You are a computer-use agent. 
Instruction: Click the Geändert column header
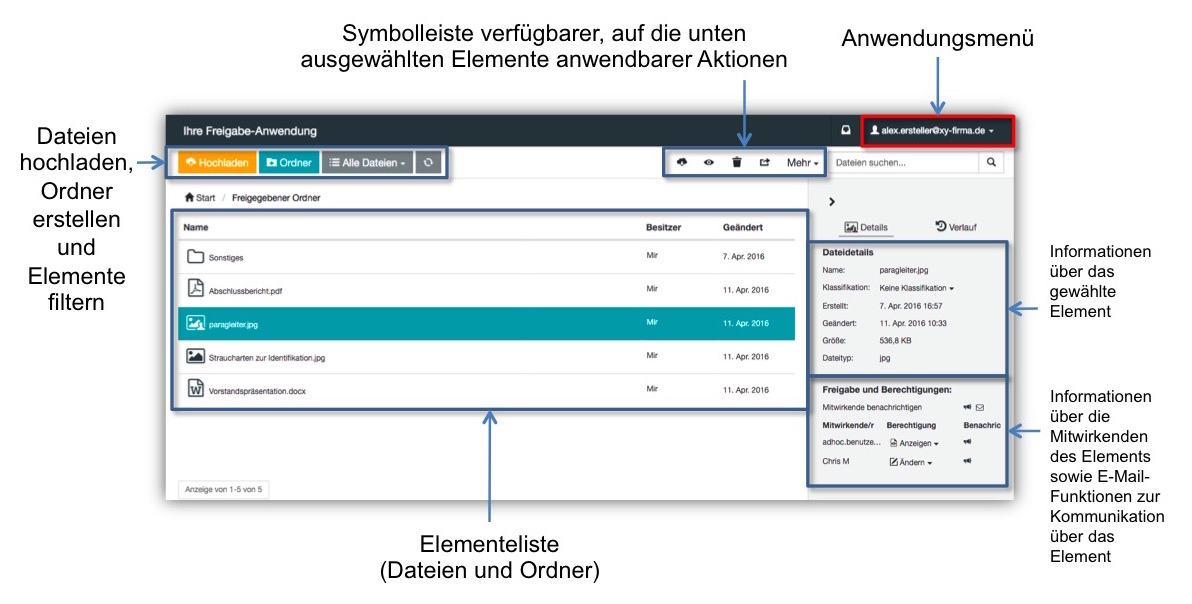[x=743, y=227]
